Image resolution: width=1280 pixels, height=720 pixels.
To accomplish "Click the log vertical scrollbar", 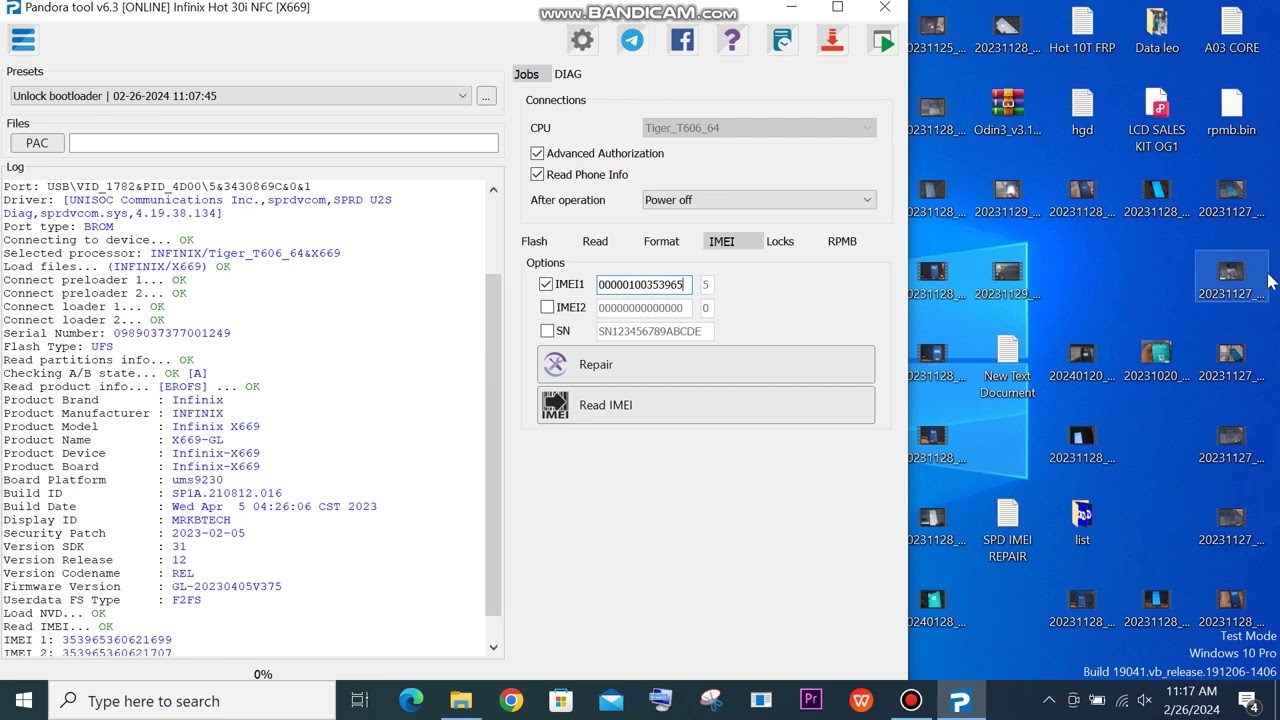I will pyautogui.click(x=493, y=445).
